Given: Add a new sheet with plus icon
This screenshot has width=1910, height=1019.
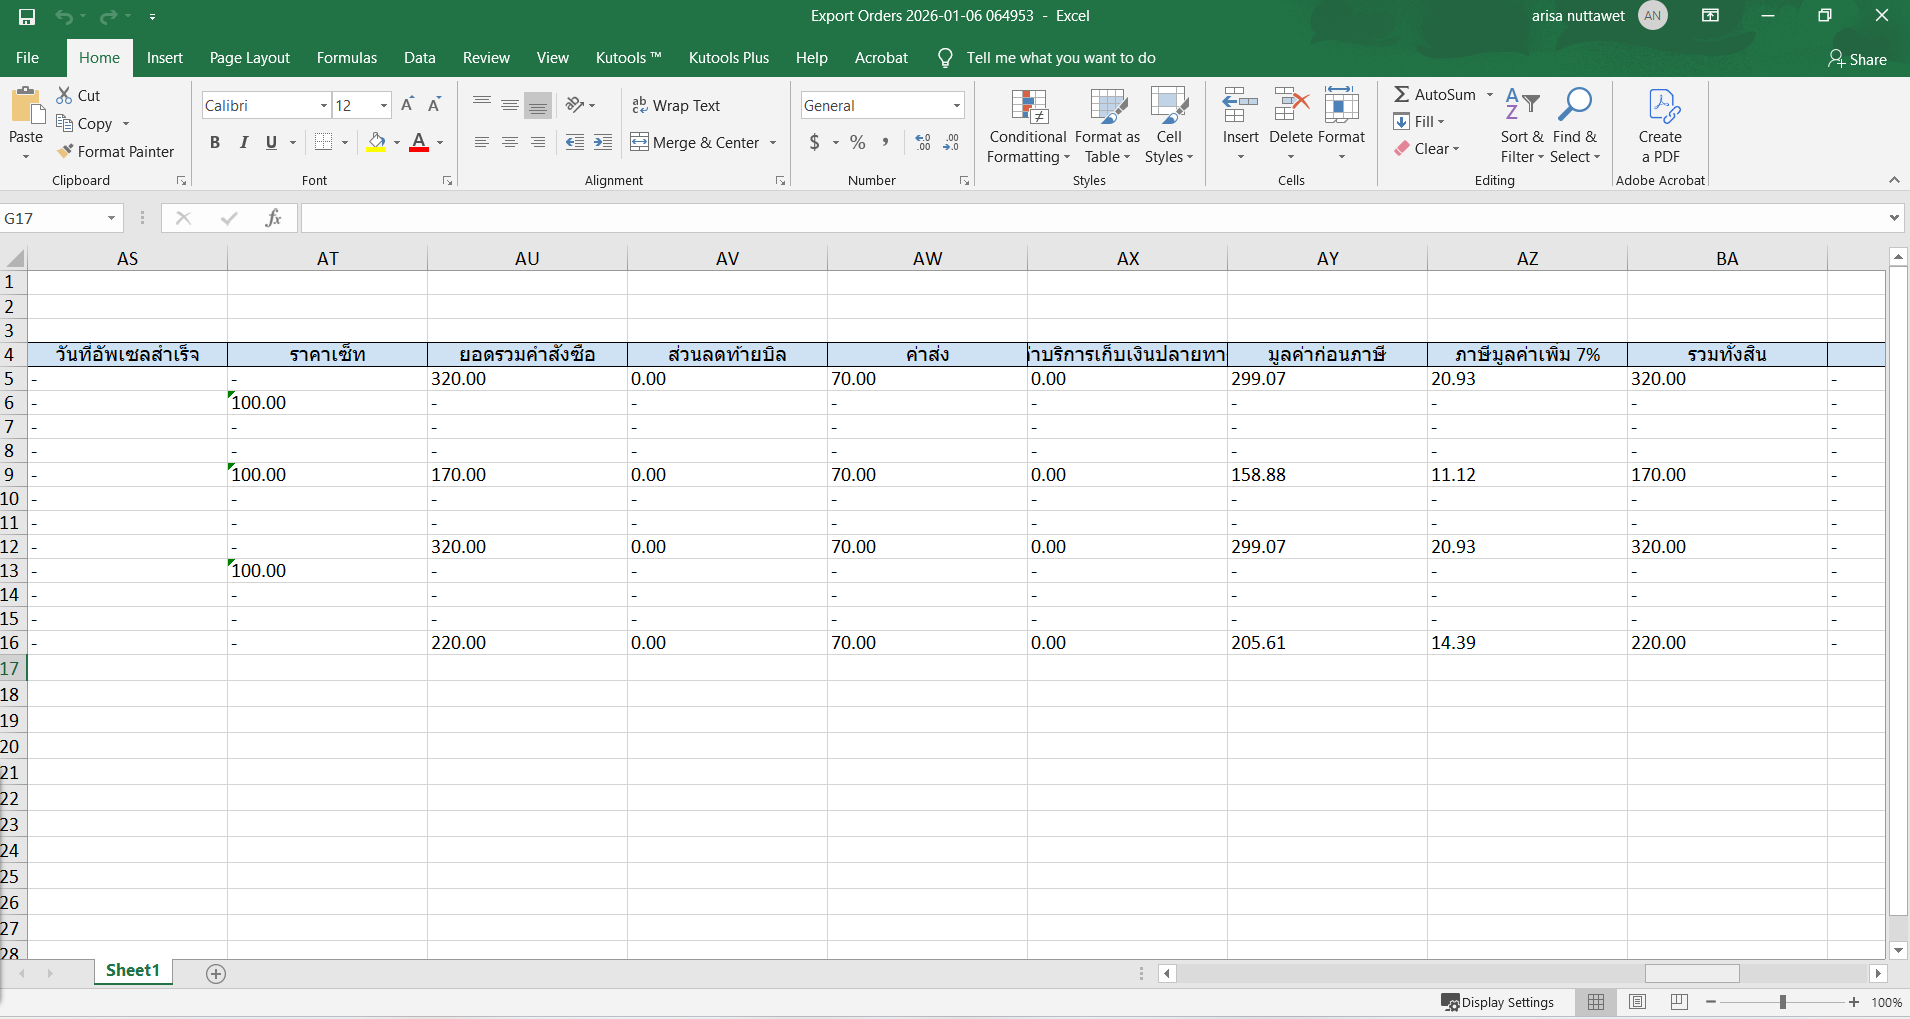Looking at the screenshot, I should 216,973.
